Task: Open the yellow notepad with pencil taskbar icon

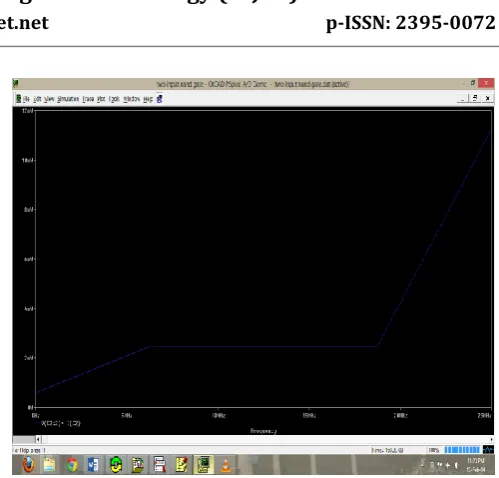Action: click(181, 465)
